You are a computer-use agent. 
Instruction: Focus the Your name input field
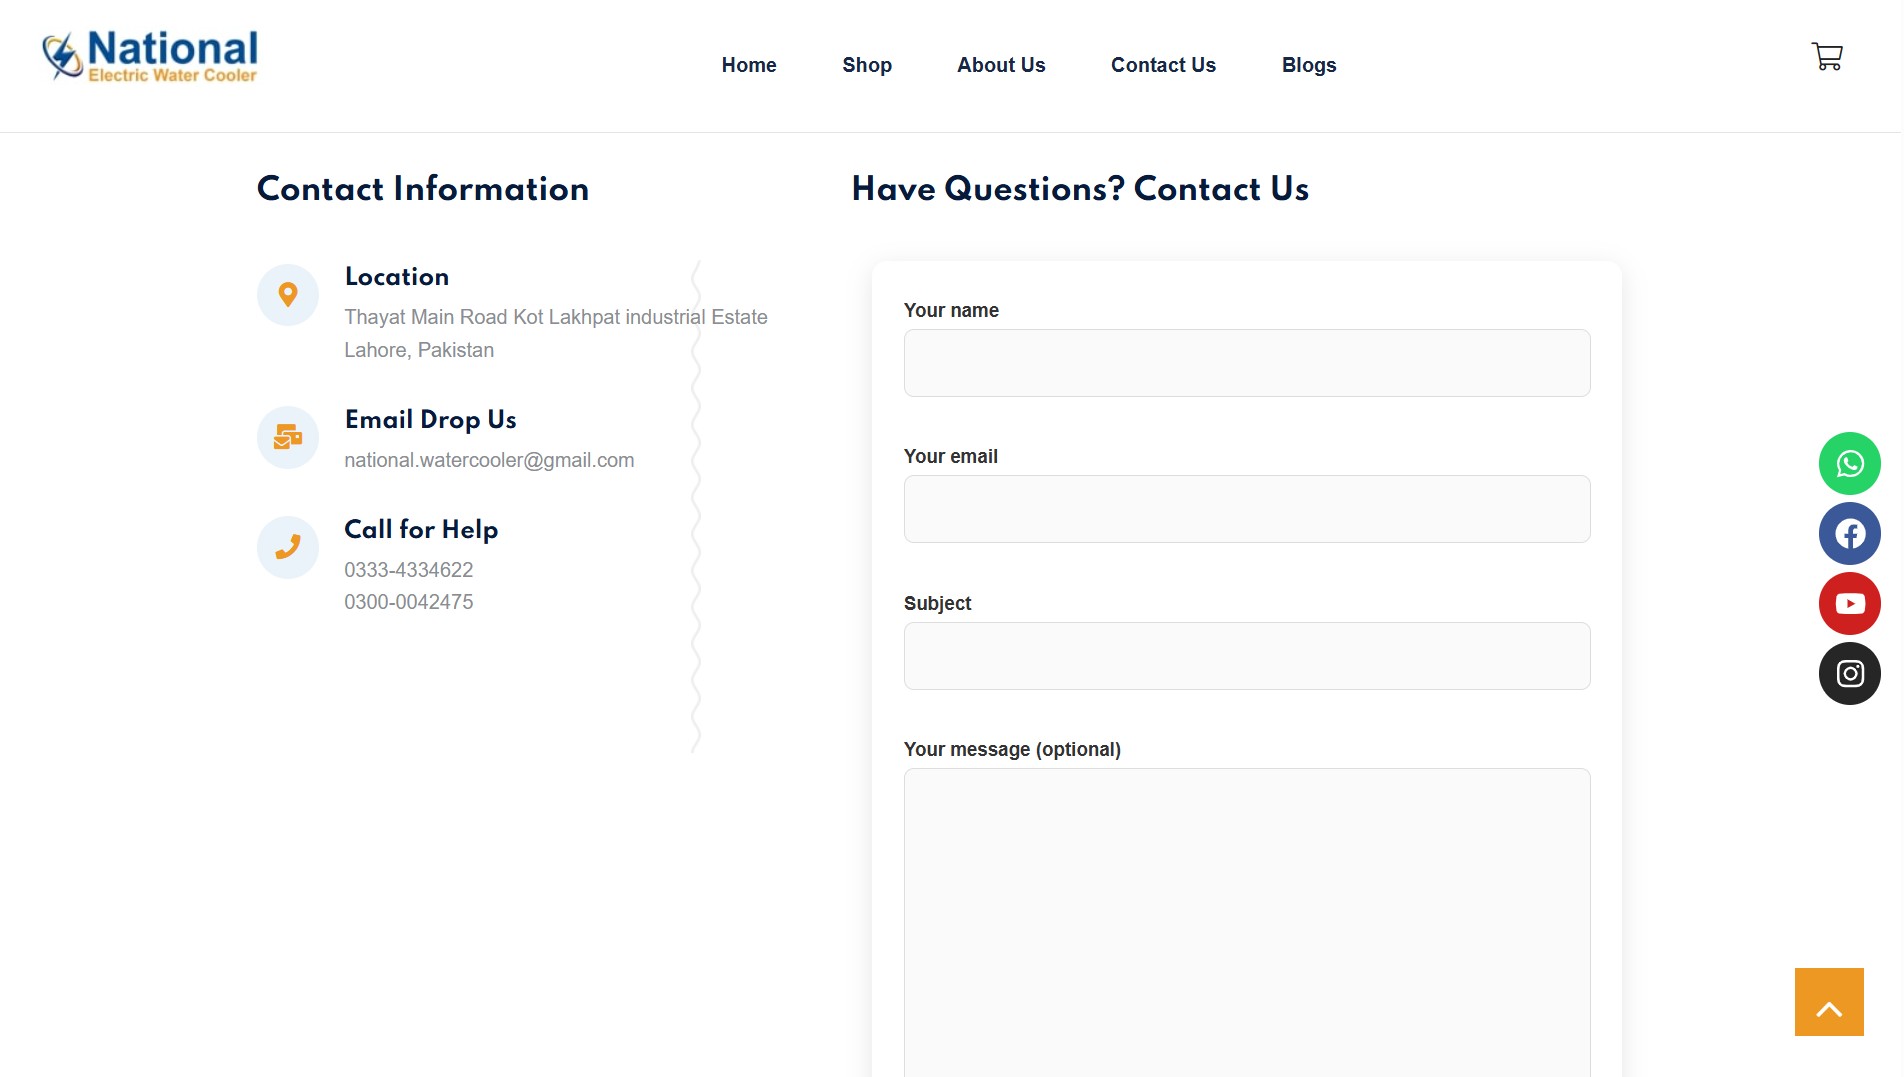tap(1247, 363)
